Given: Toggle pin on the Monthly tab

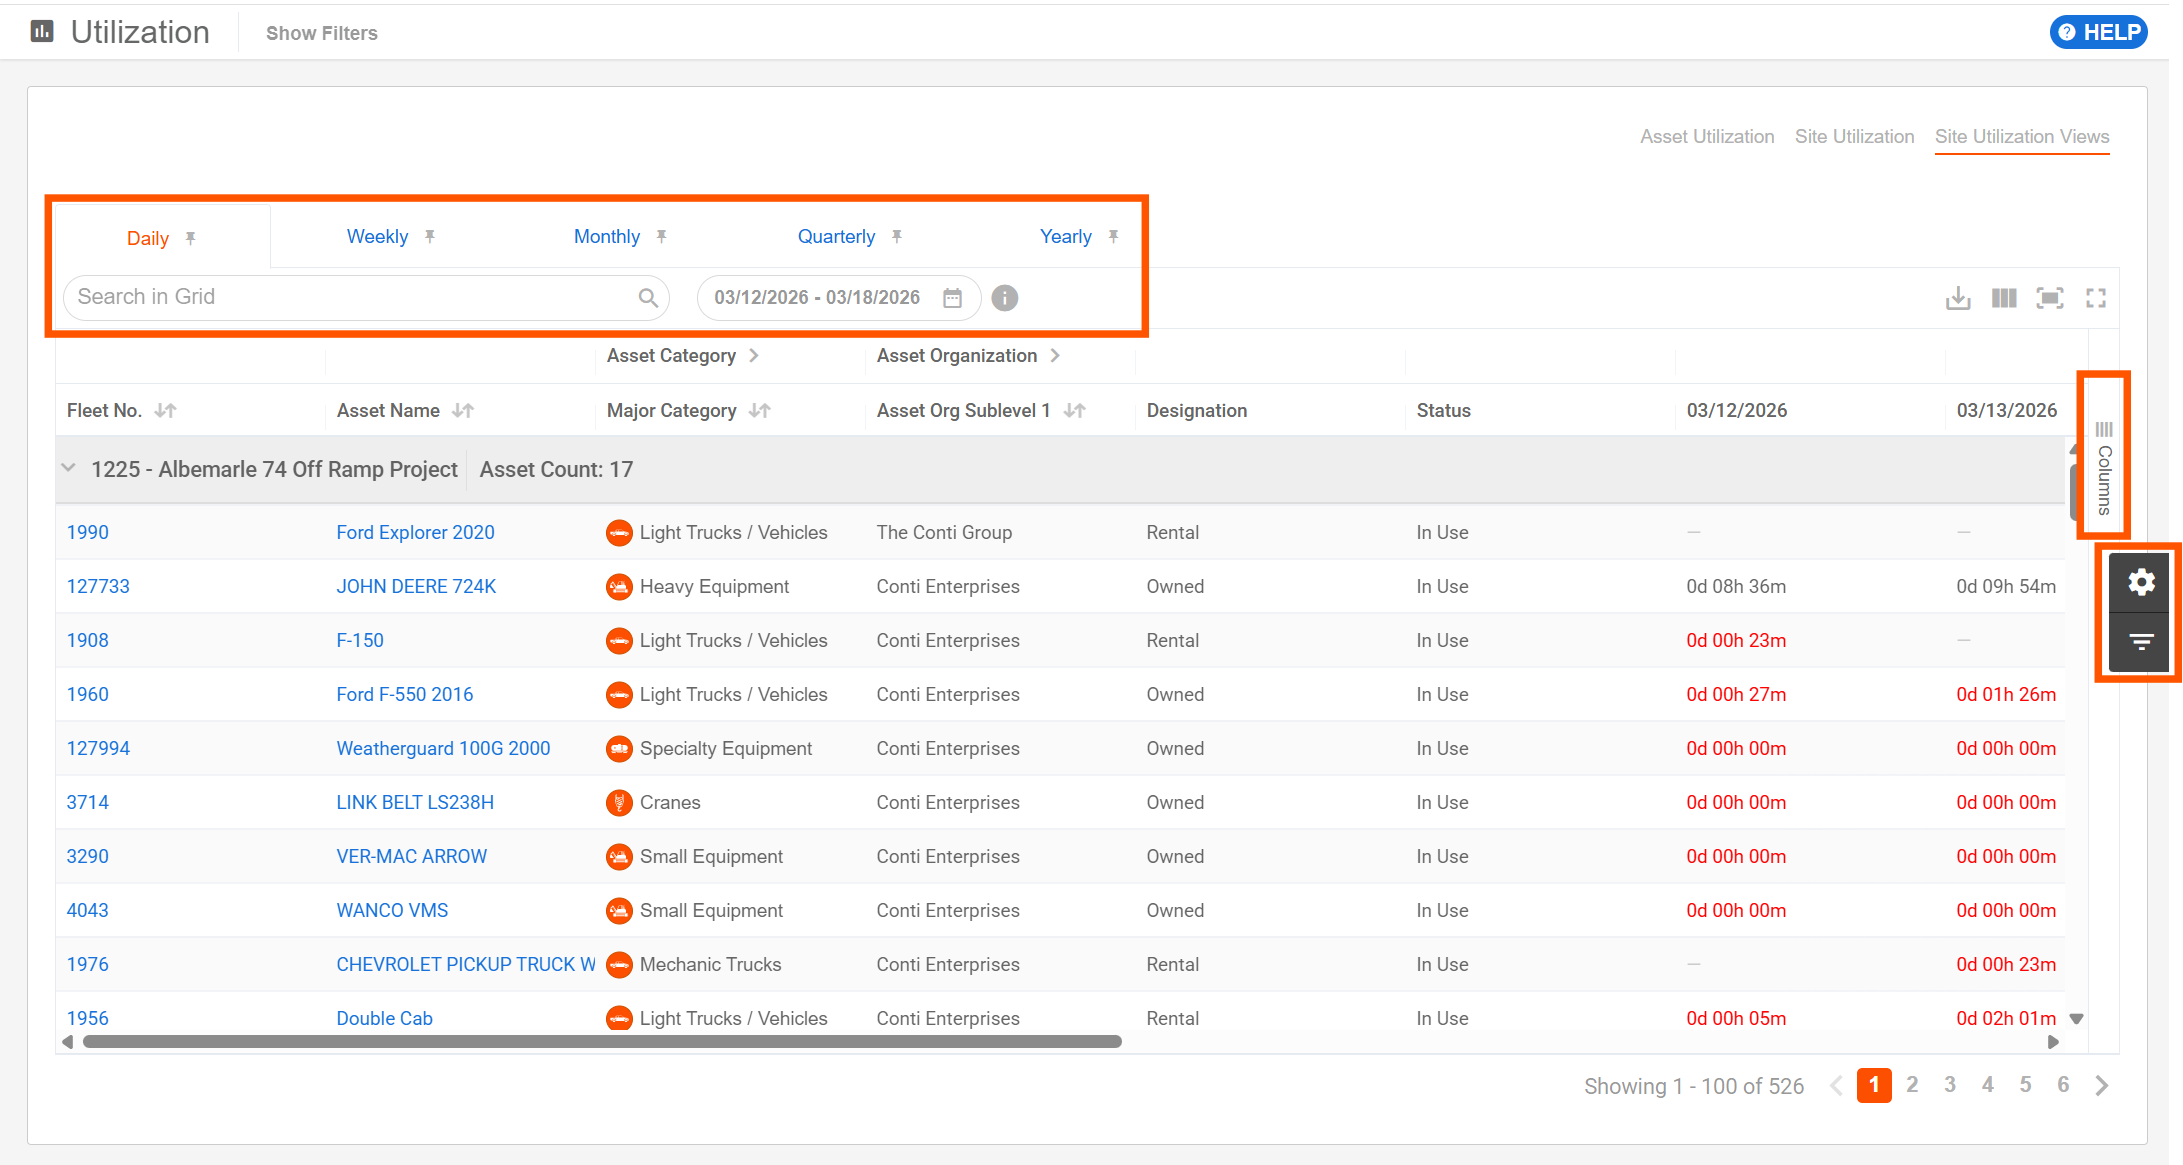Looking at the screenshot, I should point(661,237).
